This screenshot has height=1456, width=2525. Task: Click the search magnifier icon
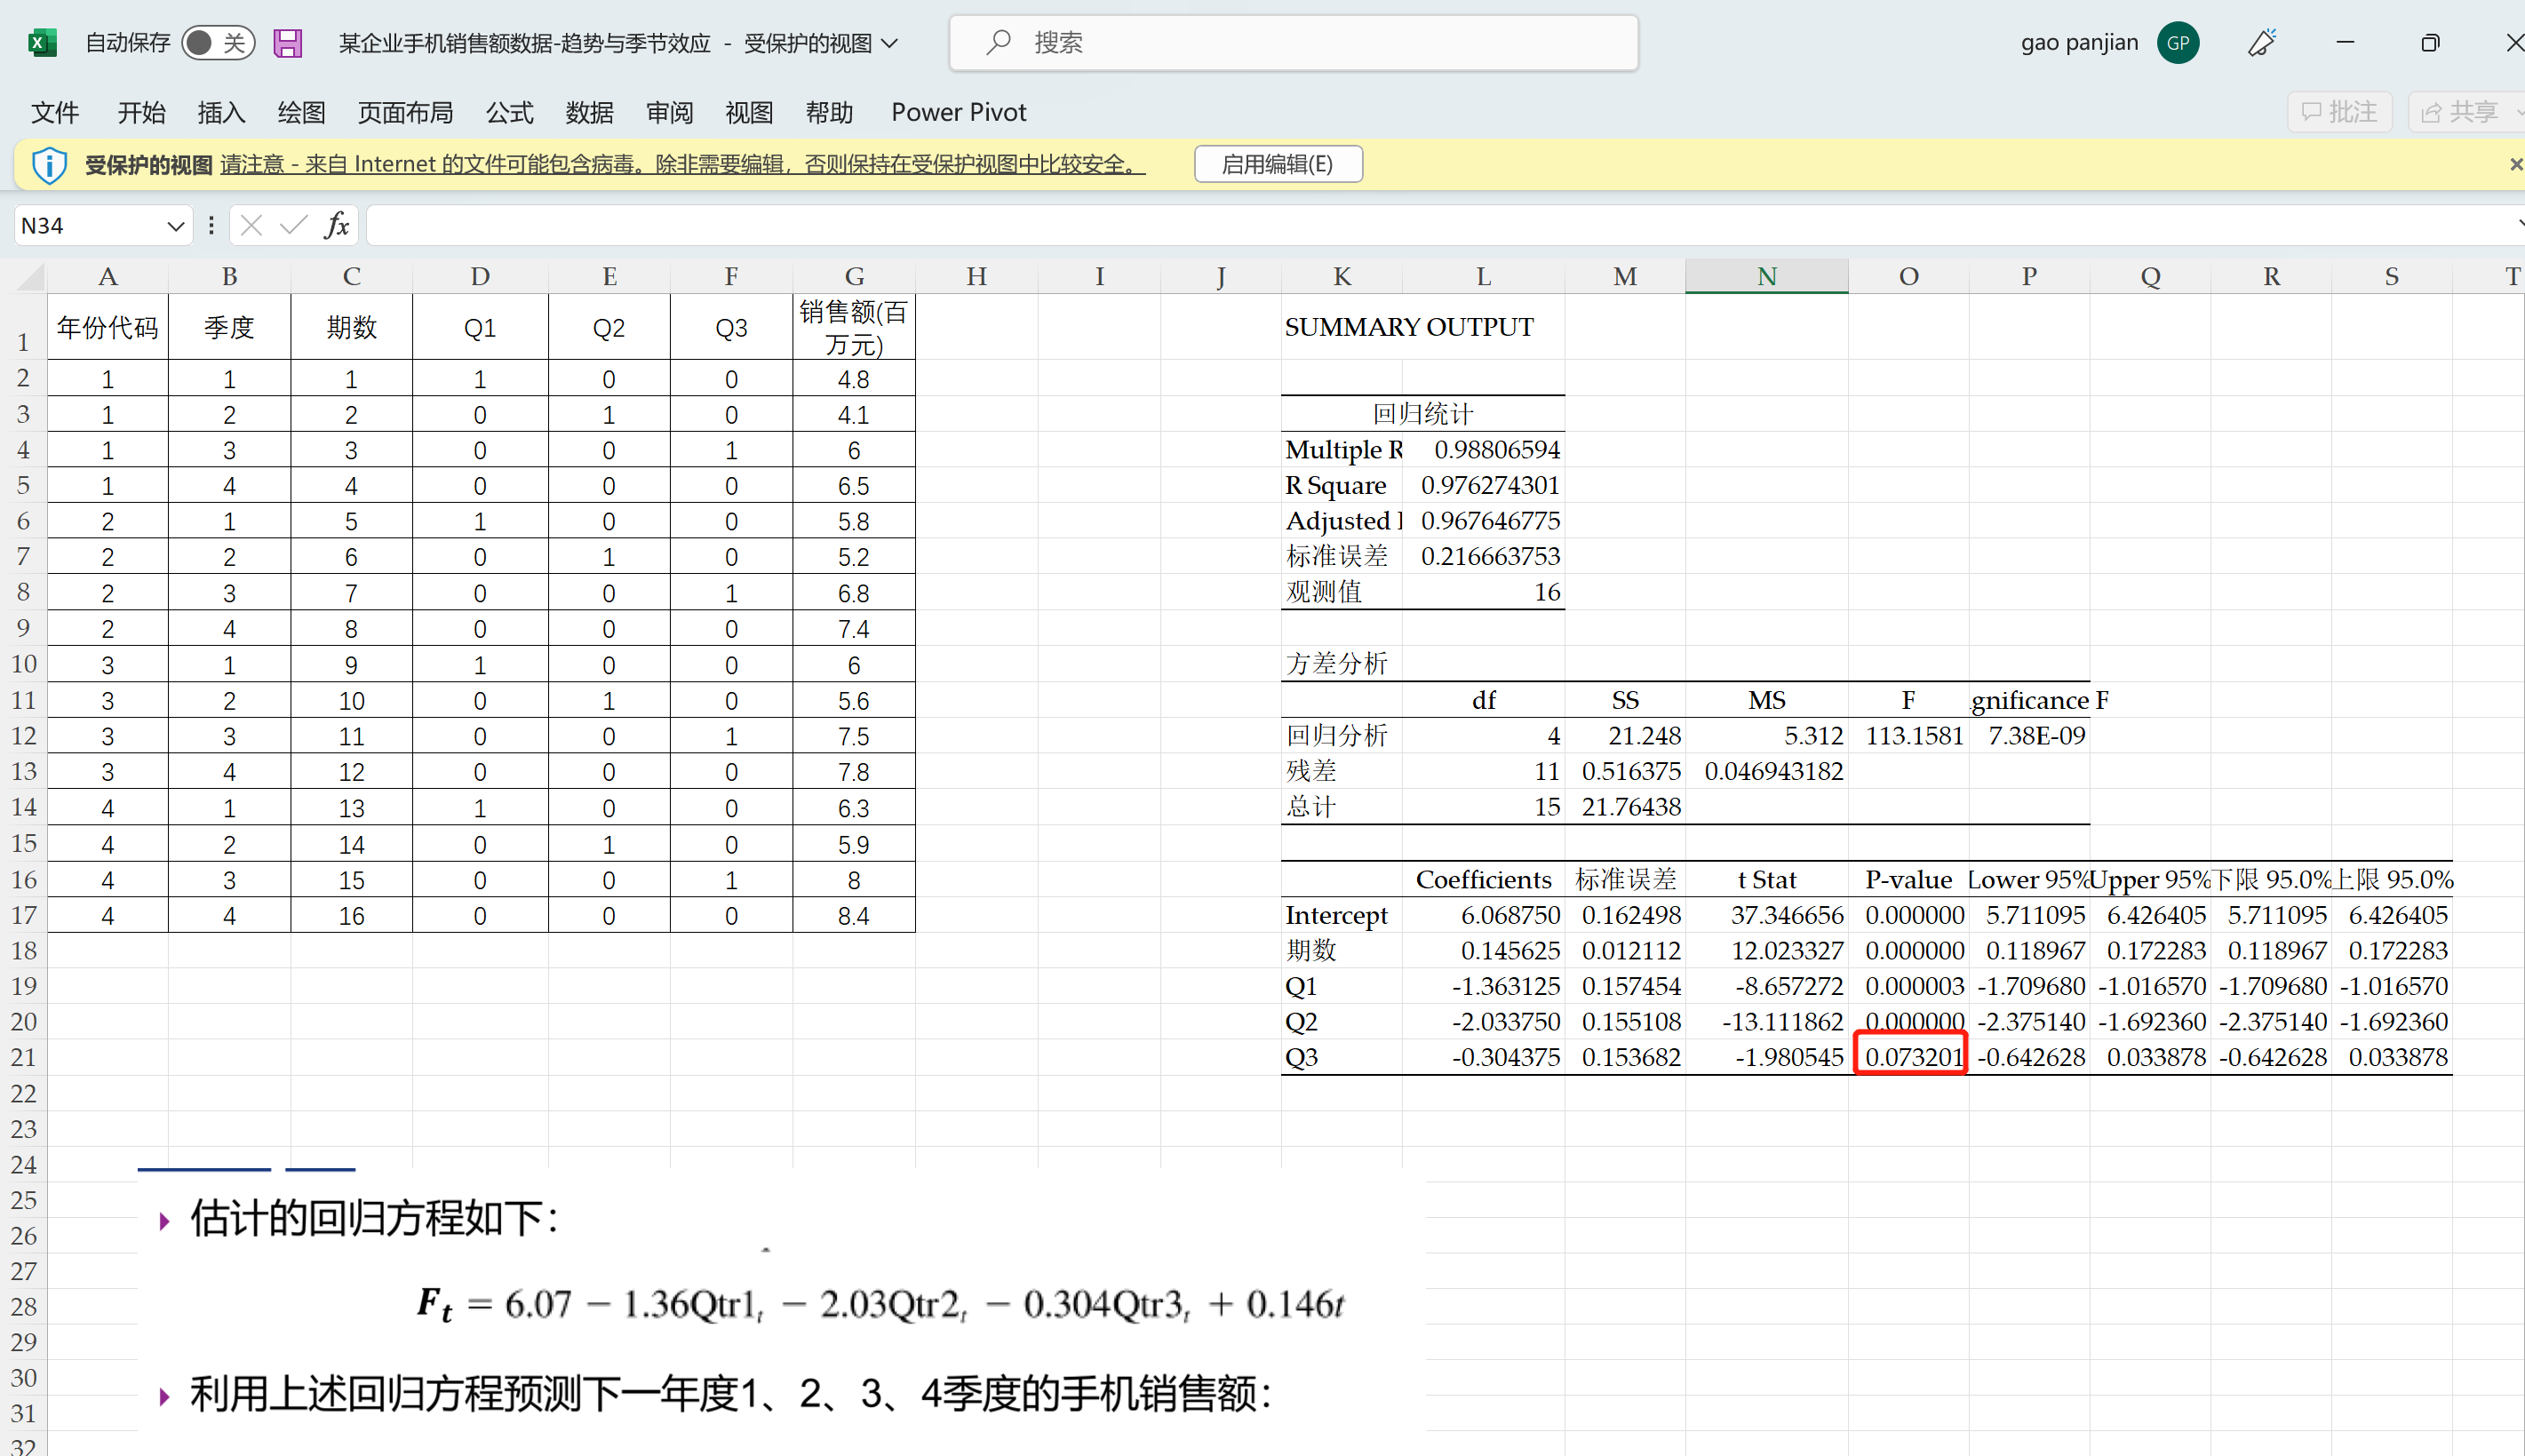(997, 43)
